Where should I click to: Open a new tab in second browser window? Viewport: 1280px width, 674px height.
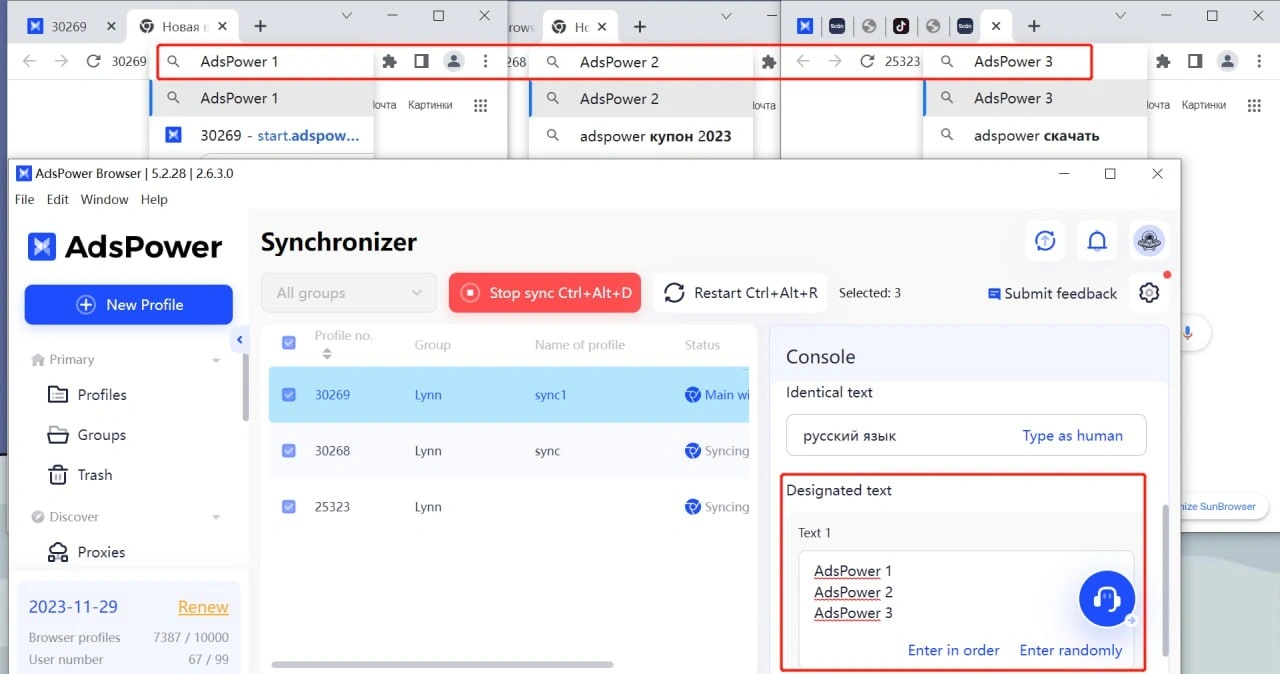click(640, 26)
